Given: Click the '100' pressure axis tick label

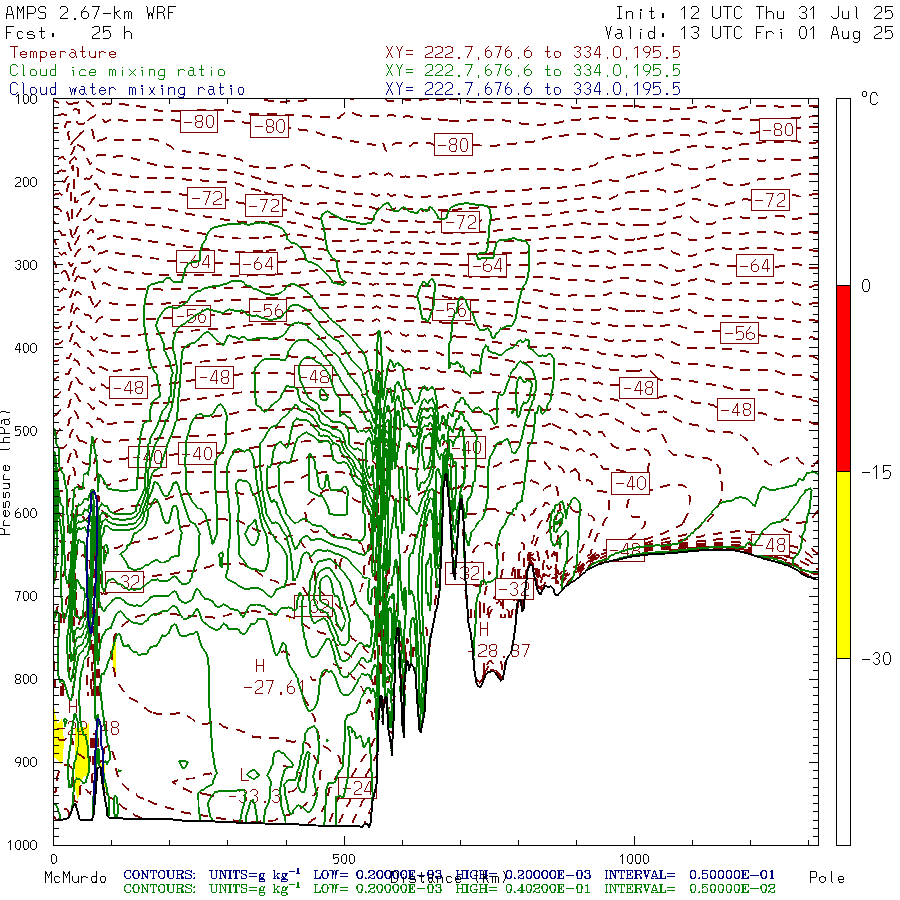Looking at the screenshot, I should [26, 99].
